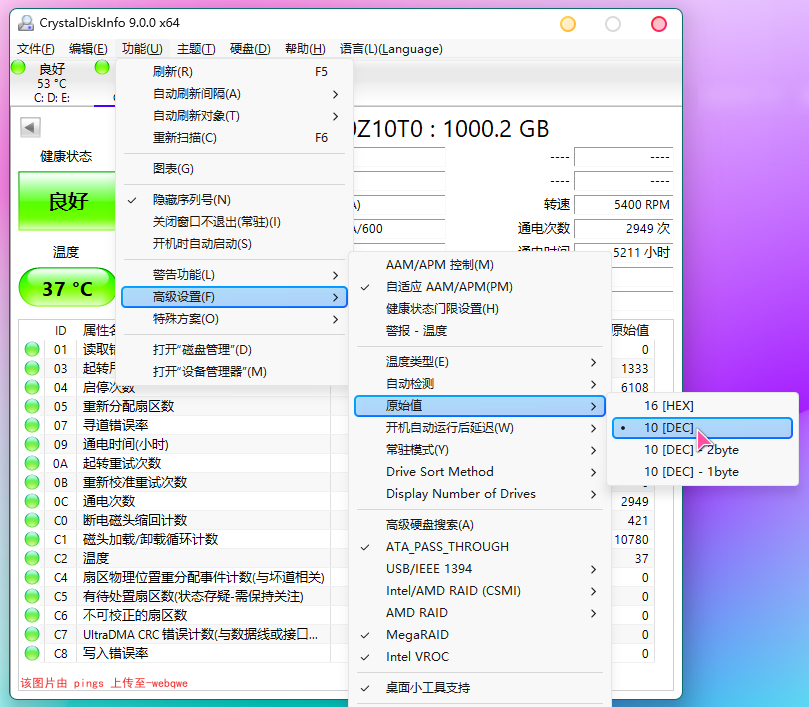809x707 pixels.
Task: Click green status circle for attribute 05
Action: [32, 406]
